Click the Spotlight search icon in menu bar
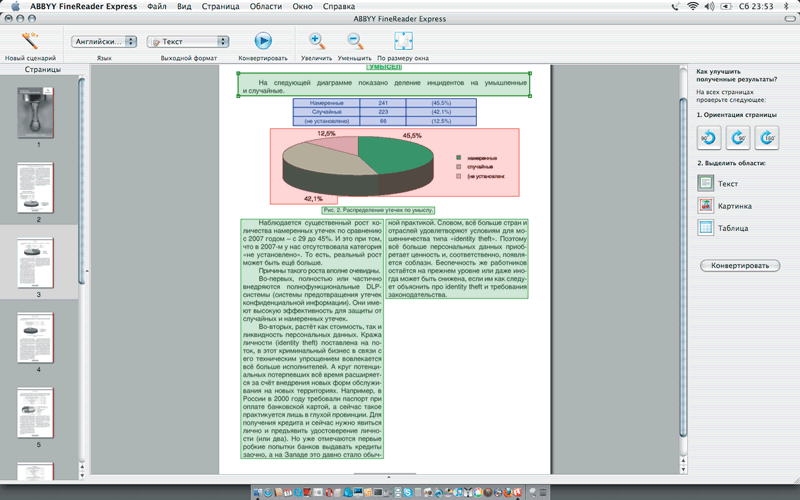Viewport: 800px width, 500px height. tap(787, 6)
